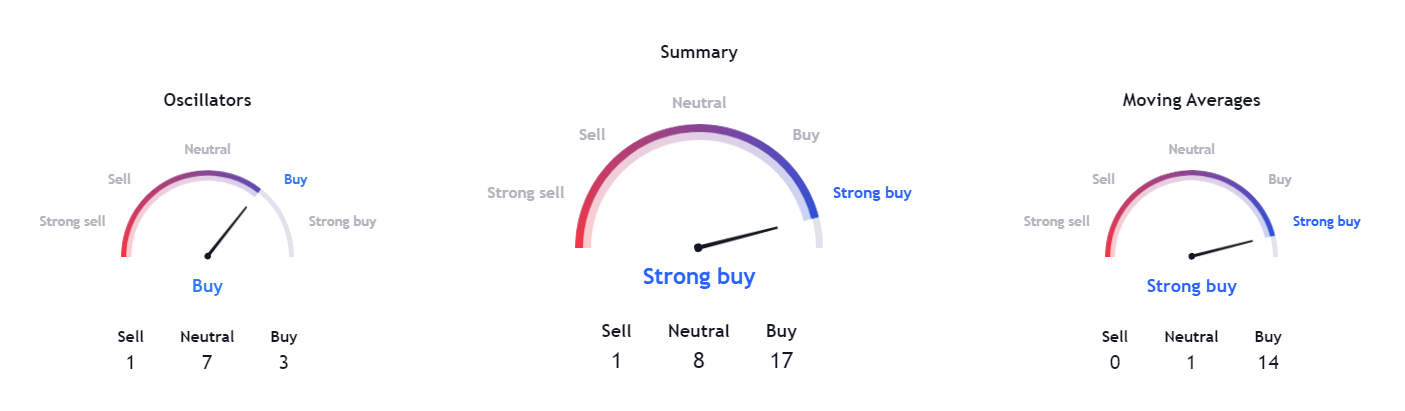The width and height of the screenshot is (1405, 411).
Task: Click the Summary gauge needle
Action: tap(737, 237)
